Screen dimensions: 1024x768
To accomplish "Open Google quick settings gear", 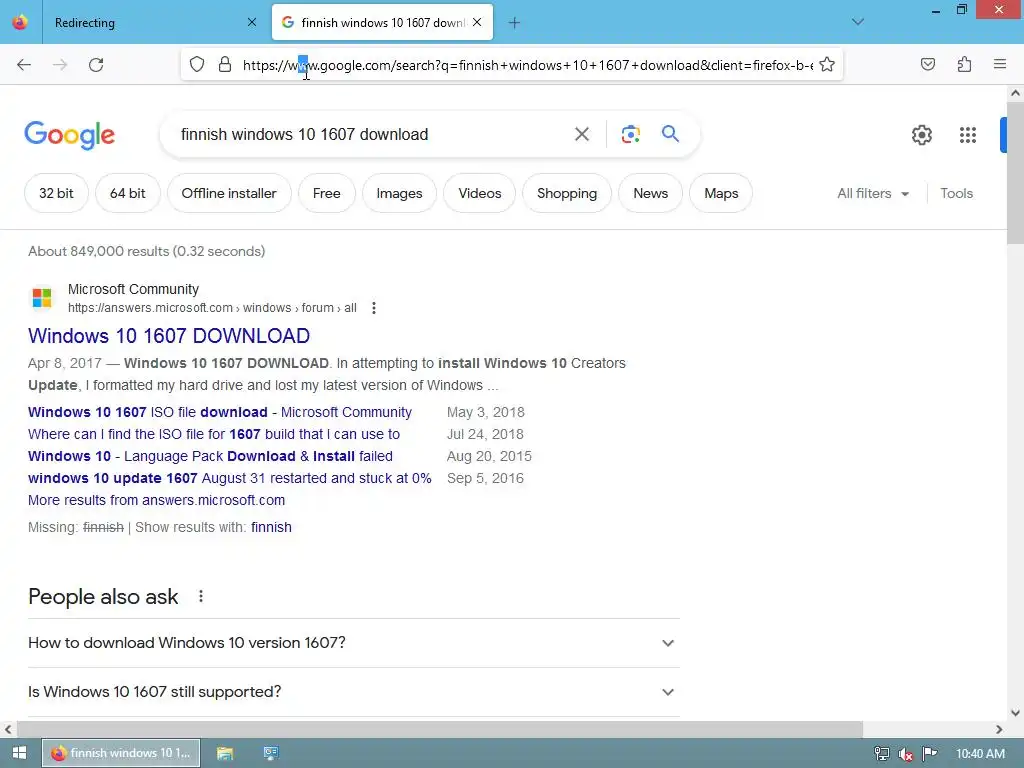I will [x=921, y=135].
